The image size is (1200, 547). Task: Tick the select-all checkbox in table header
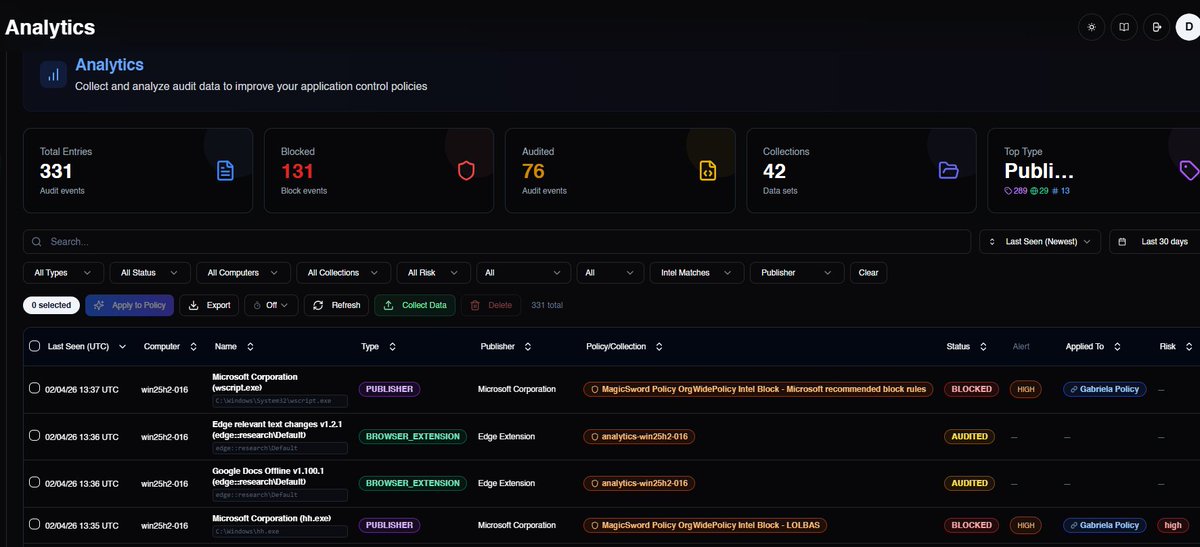35,346
